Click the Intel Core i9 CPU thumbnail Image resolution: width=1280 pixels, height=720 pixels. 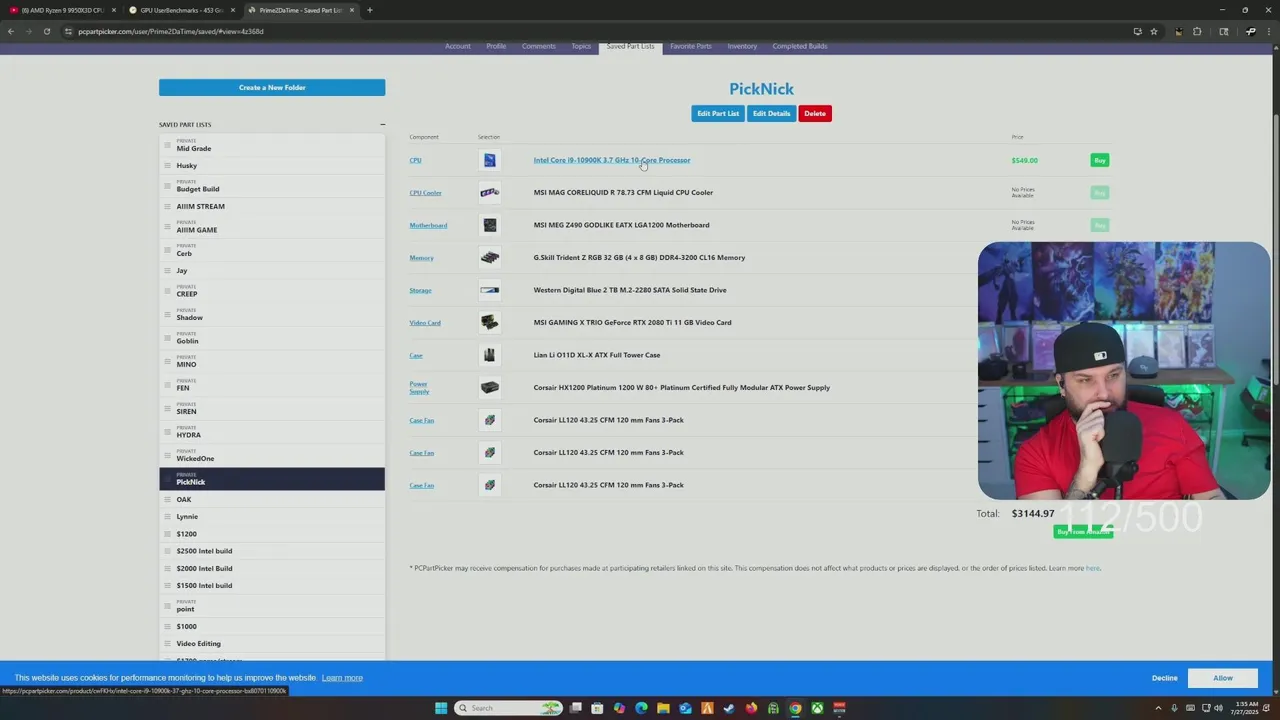click(489, 160)
